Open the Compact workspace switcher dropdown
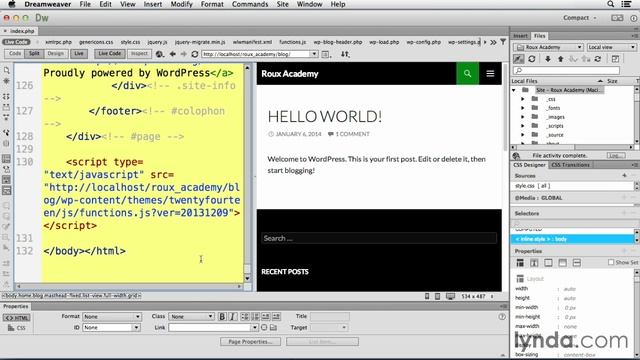This screenshot has width=640, height=360. click(580, 18)
